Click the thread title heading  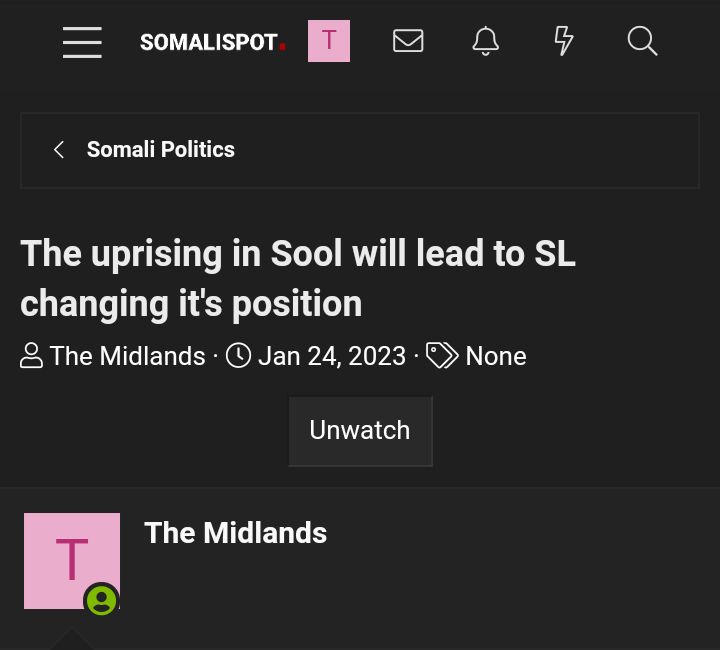click(x=298, y=278)
